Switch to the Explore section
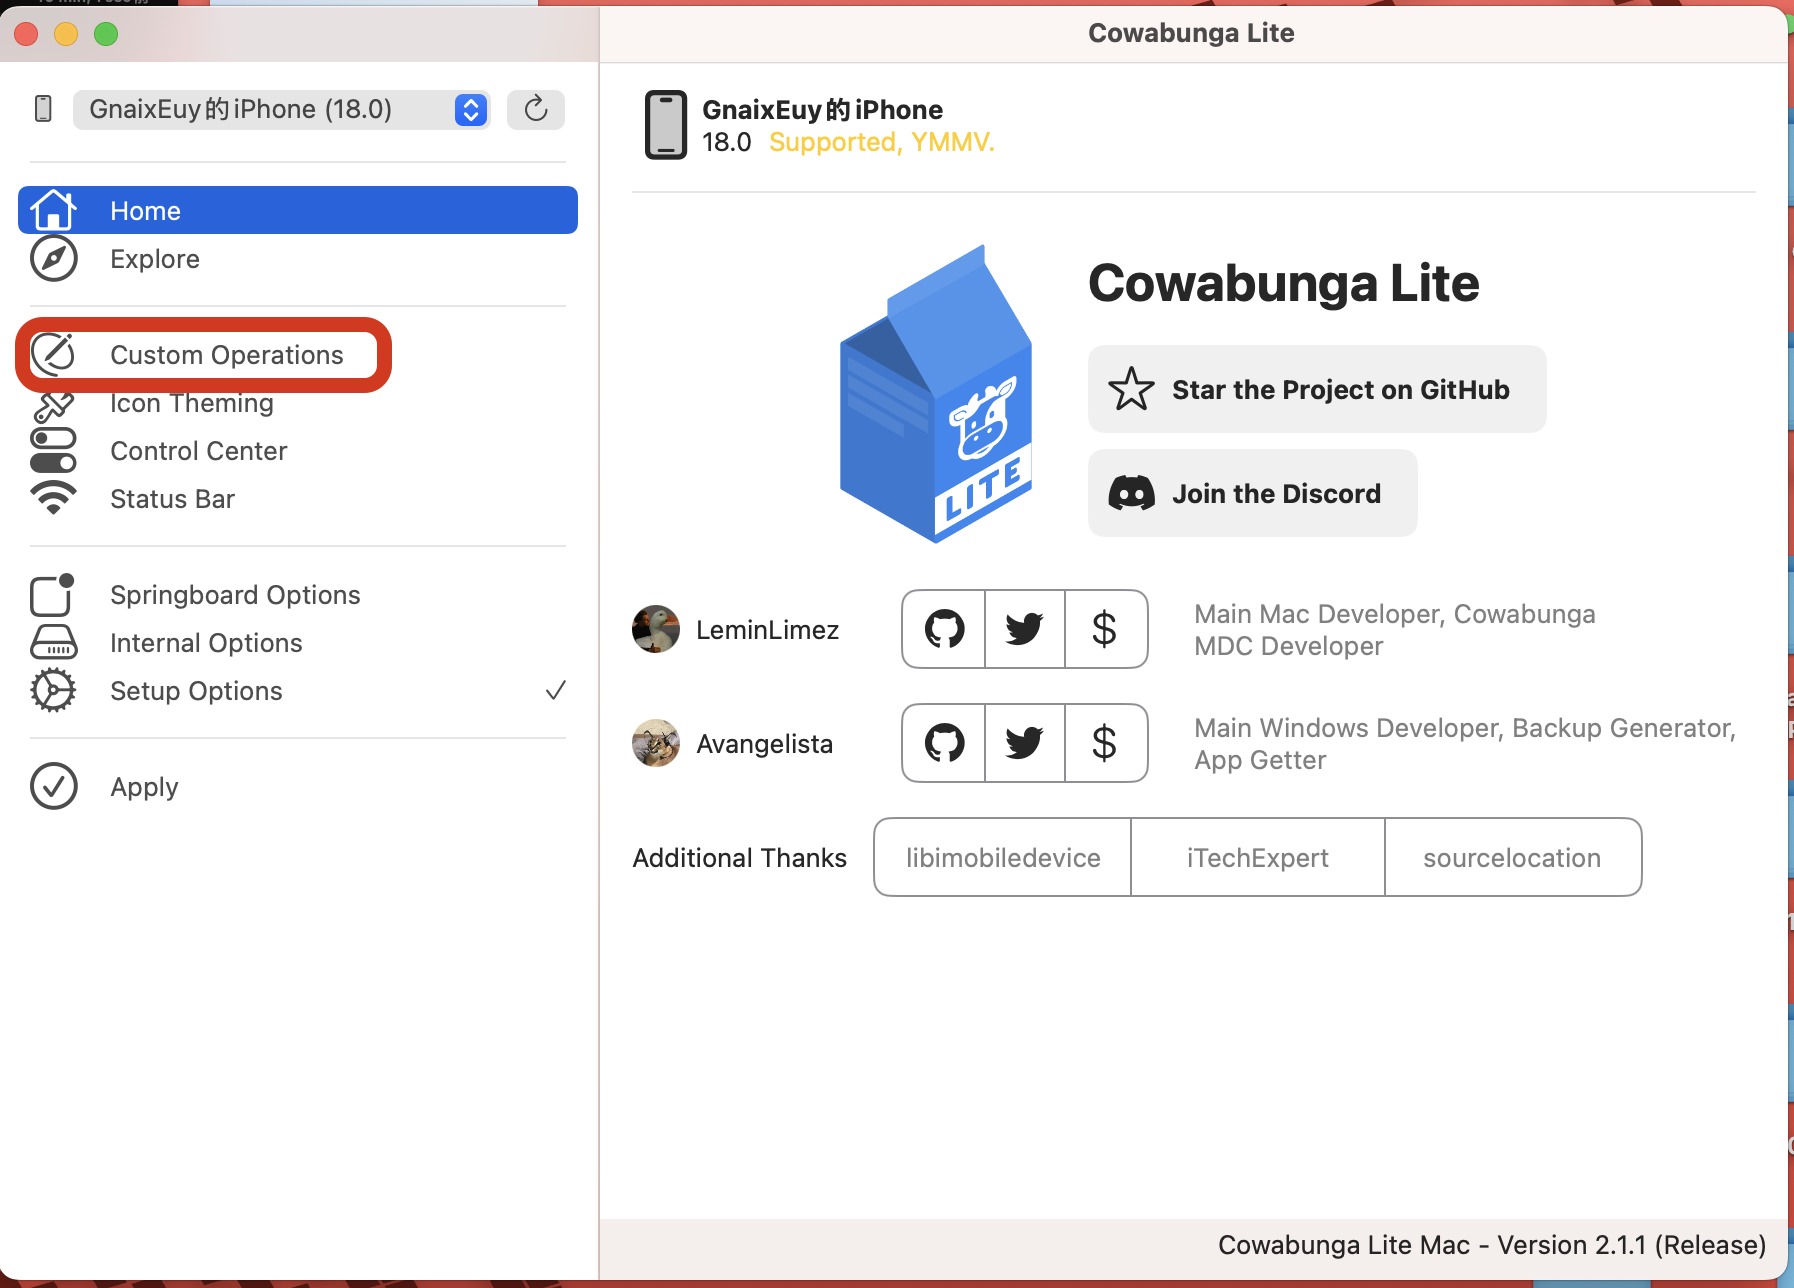 pos(155,258)
